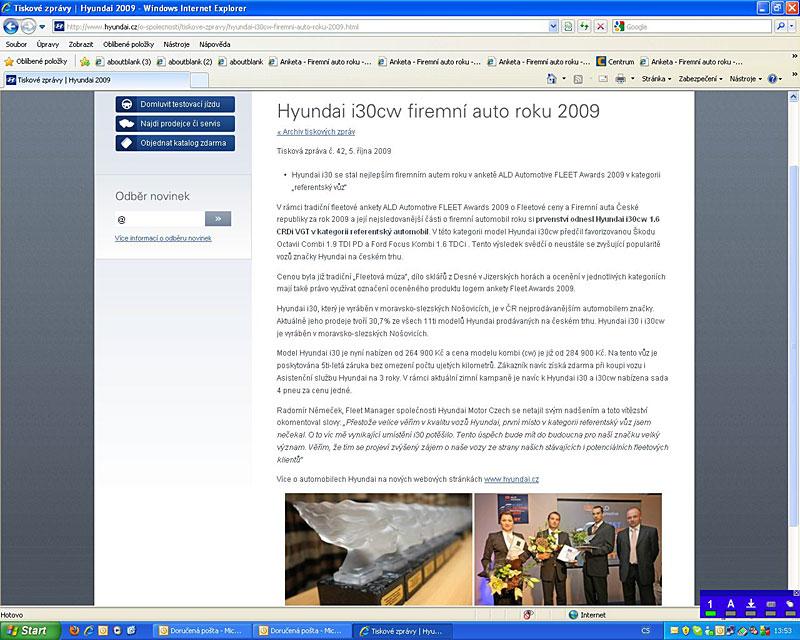This screenshot has height=640, width=800.
Task: Follow the Archiv tiskových zpráv link
Action: [x=316, y=132]
